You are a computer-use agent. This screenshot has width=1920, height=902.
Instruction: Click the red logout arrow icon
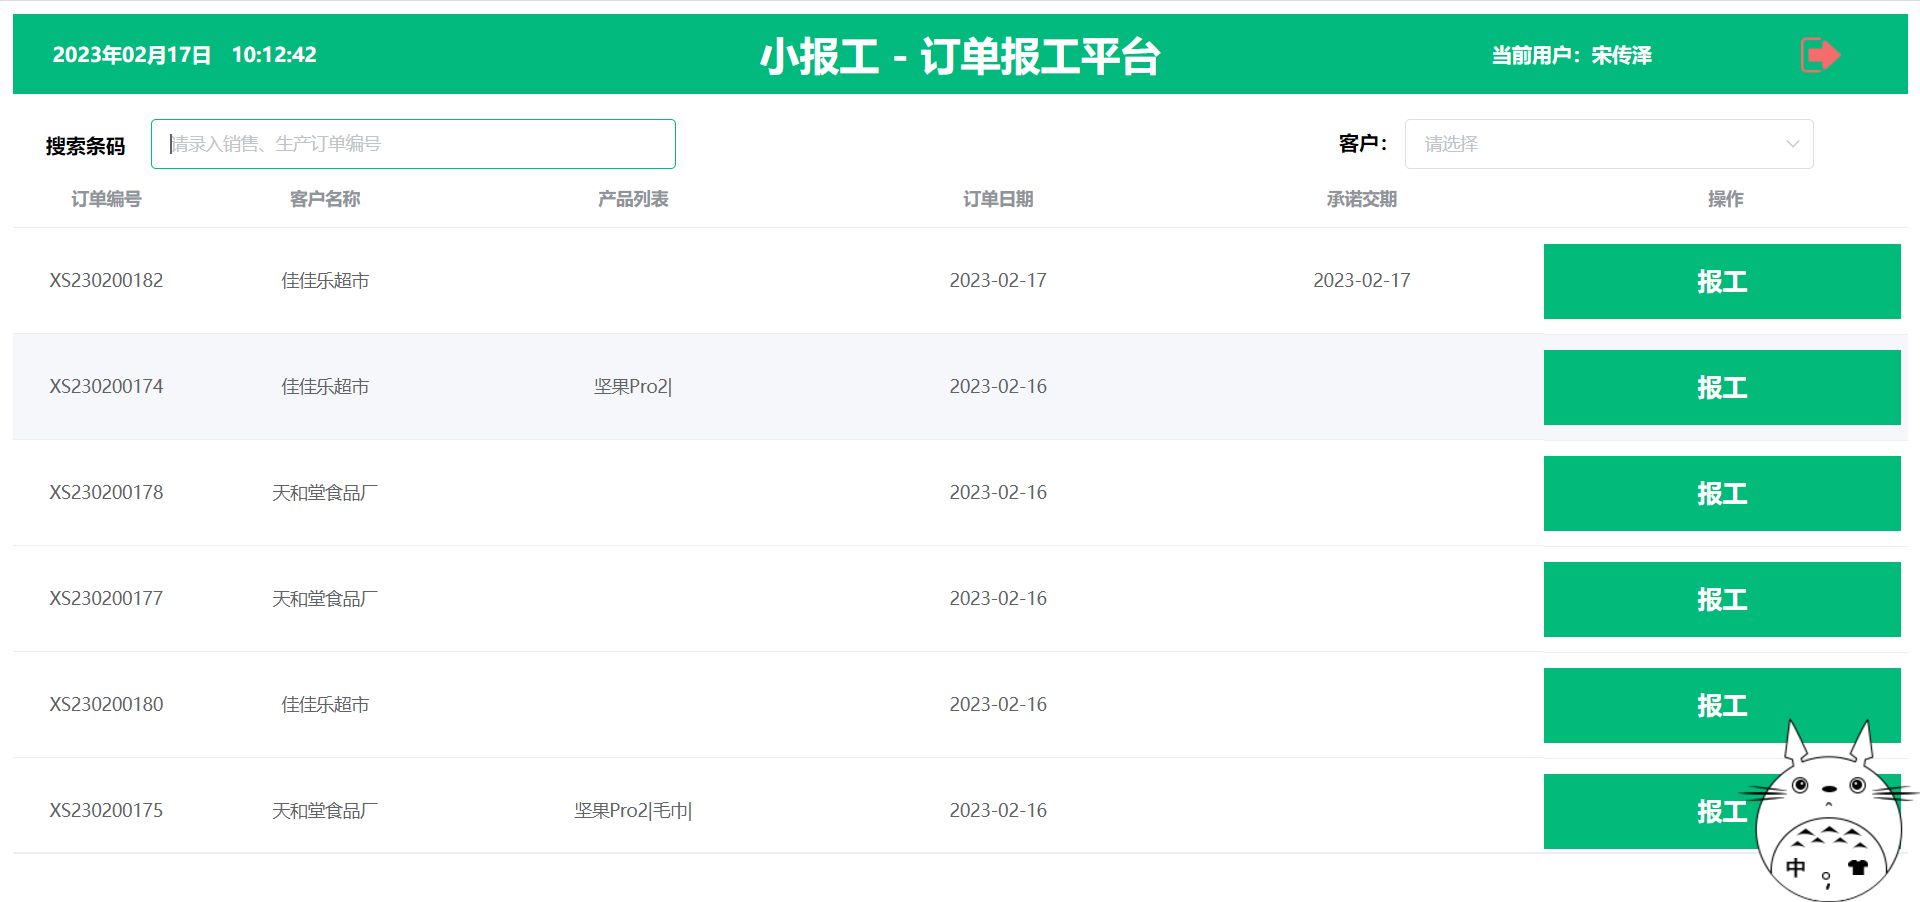click(1819, 55)
